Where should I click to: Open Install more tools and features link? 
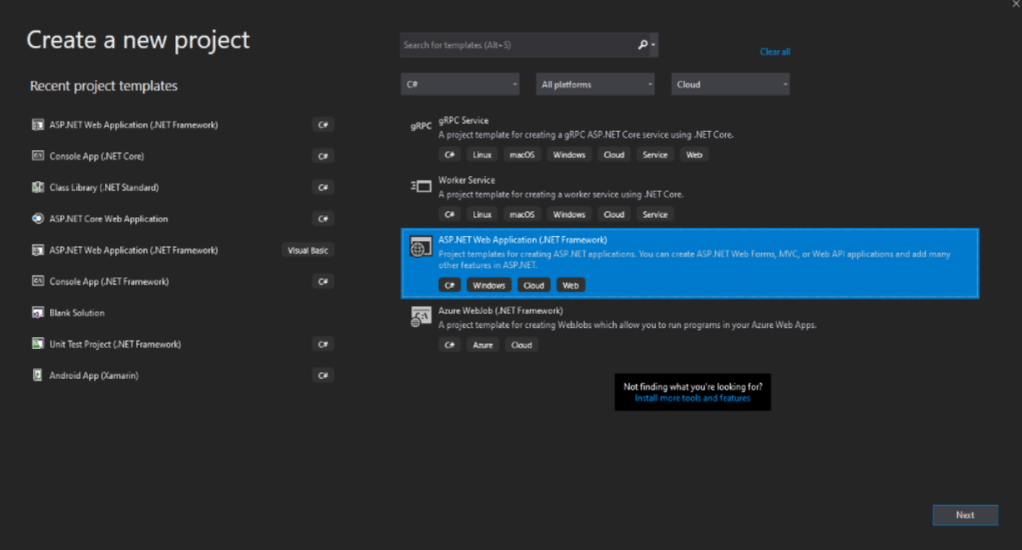tap(692, 398)
